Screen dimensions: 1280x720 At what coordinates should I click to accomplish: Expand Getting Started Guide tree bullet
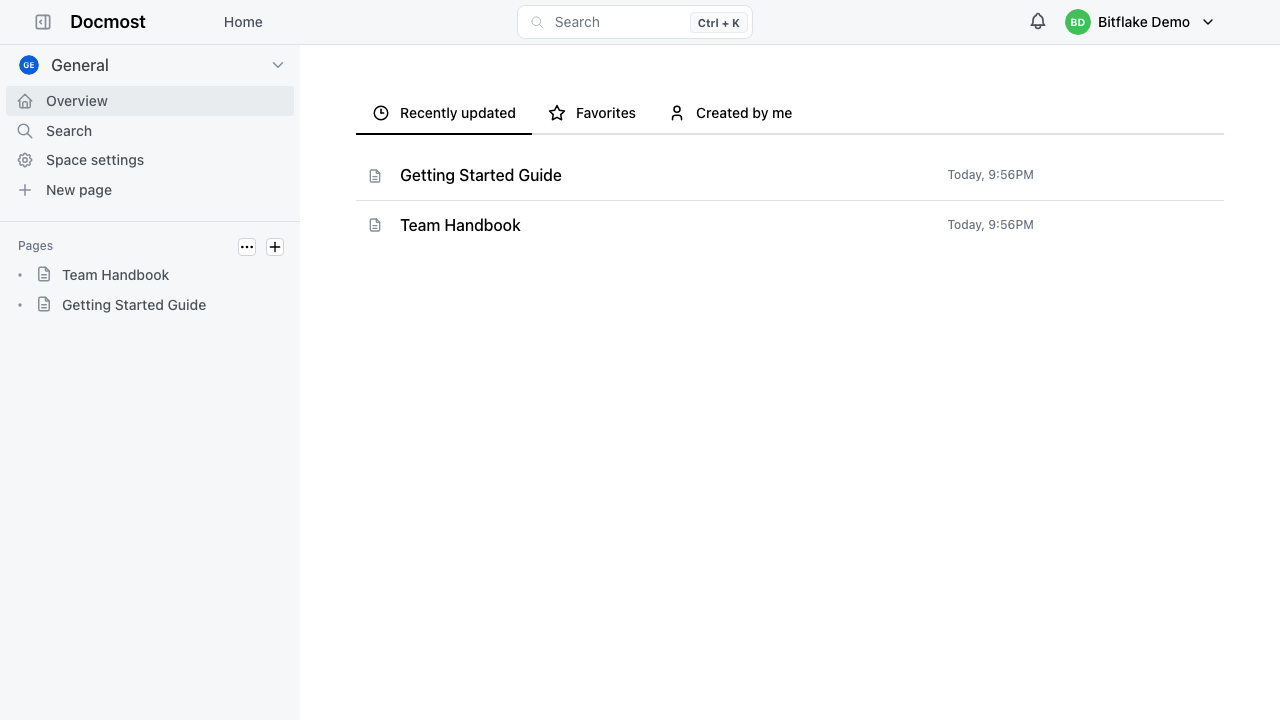[20, 305]
